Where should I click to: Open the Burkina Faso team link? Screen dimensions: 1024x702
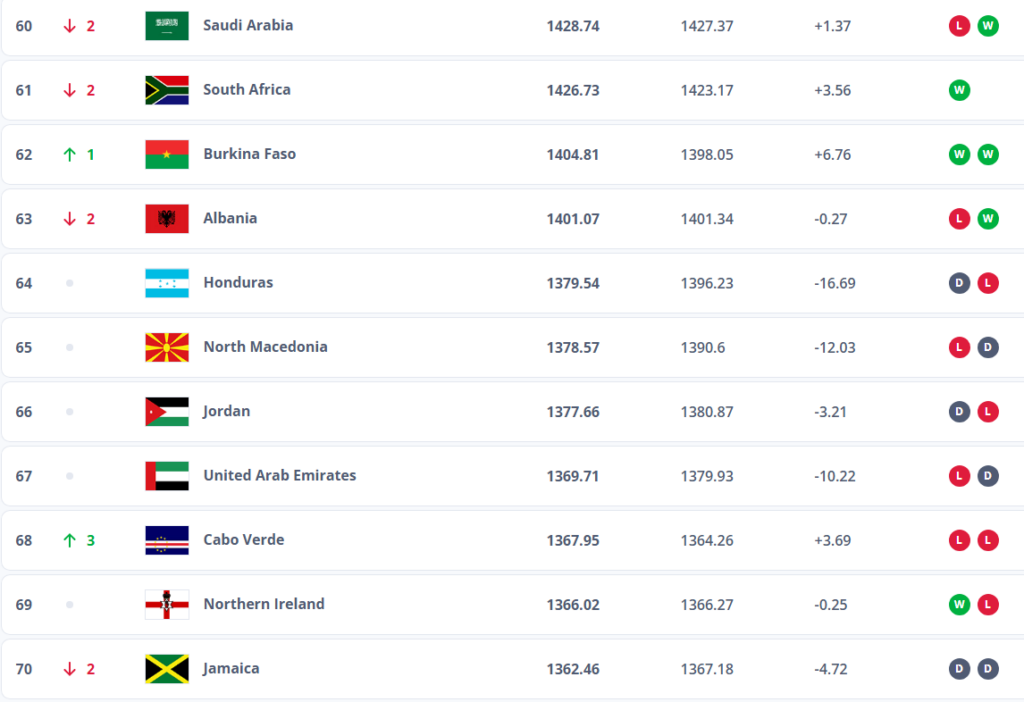[249, 154]
